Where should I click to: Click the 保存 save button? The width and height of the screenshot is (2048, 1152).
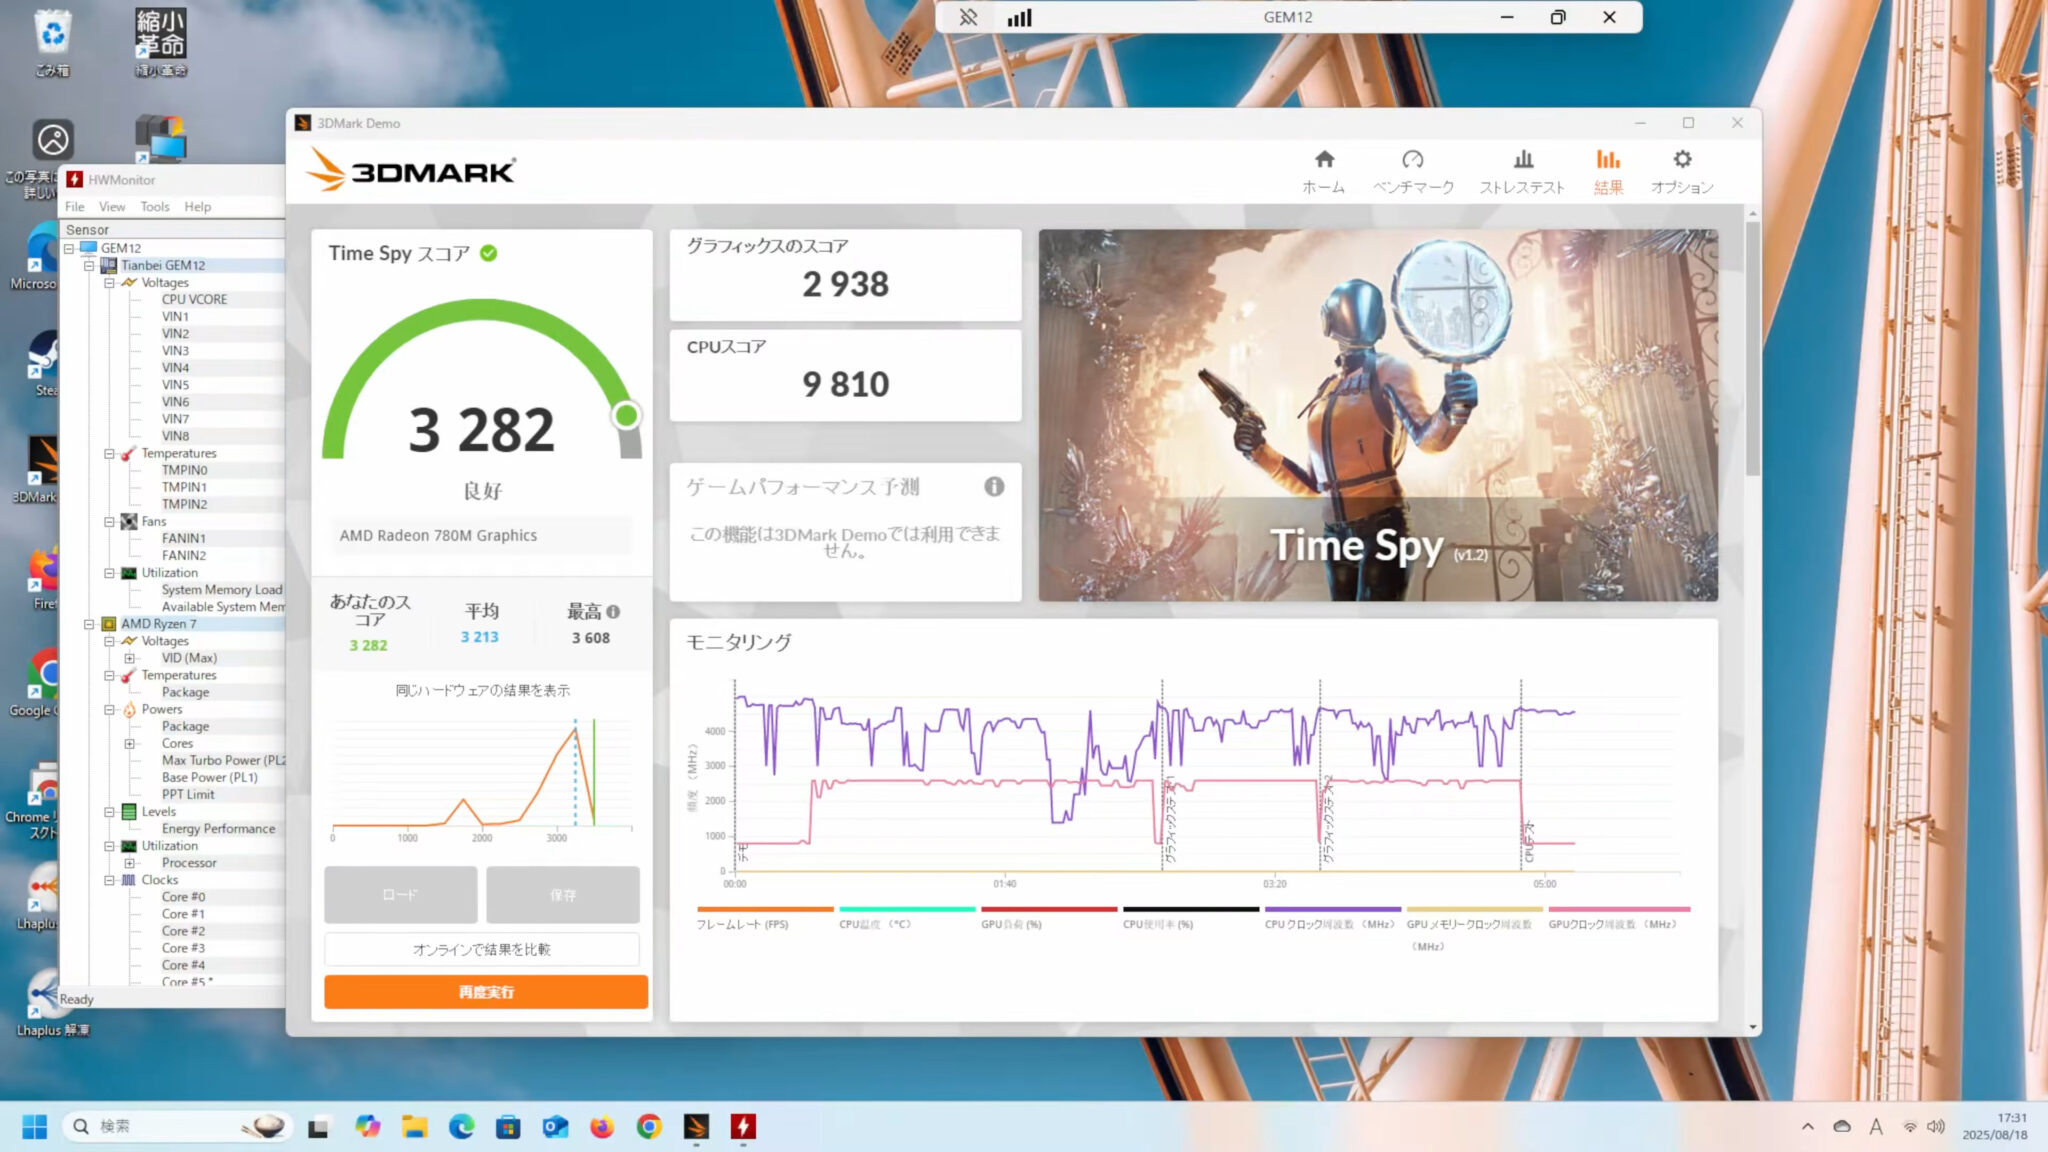[x=563, y=894]
